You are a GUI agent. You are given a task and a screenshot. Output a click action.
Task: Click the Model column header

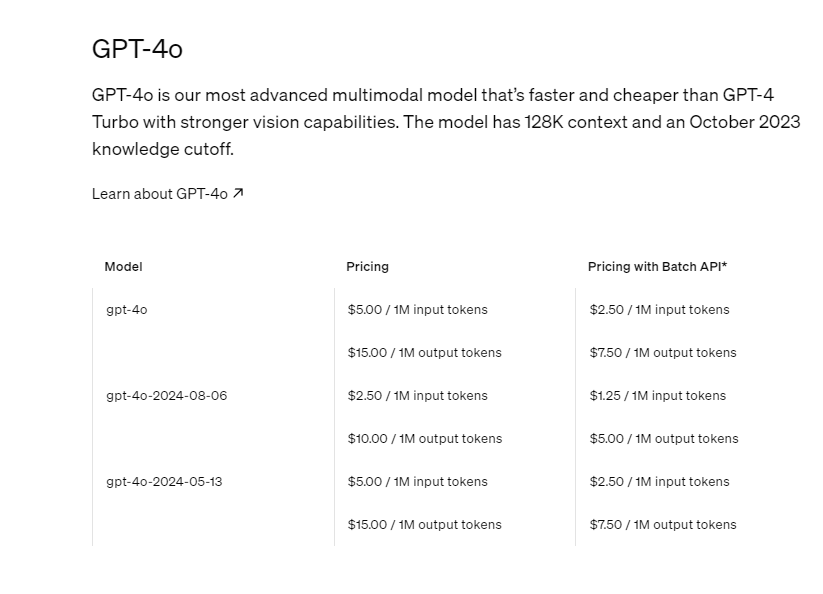point(123,267)
